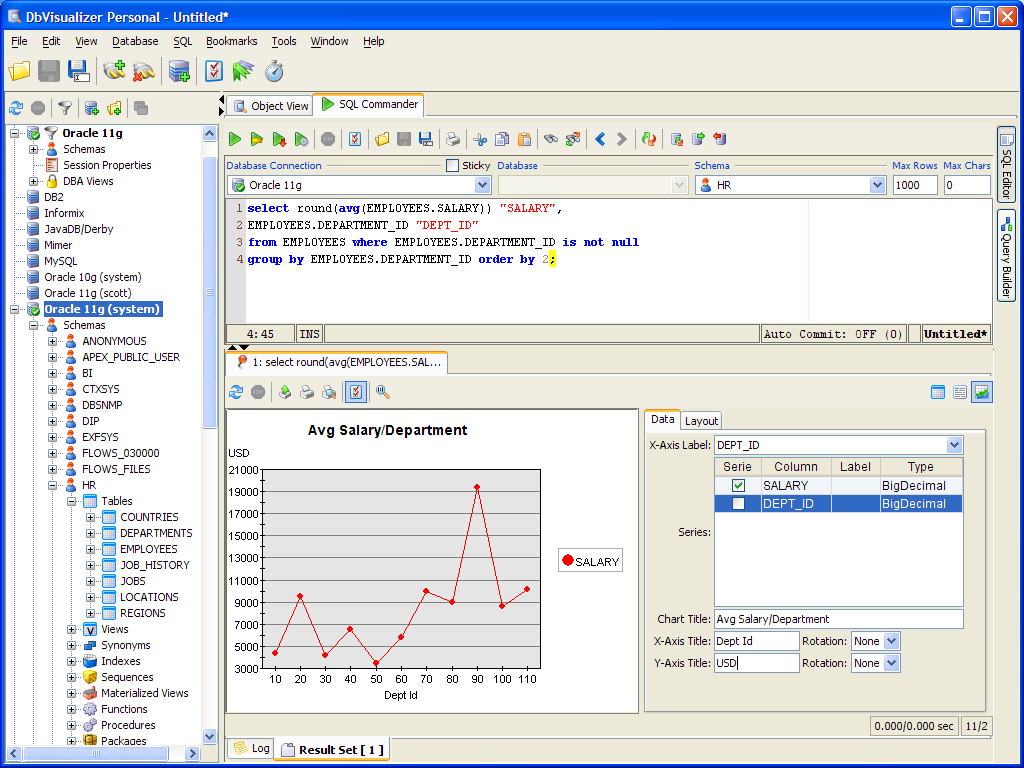This screenshot has width=1024, height=768.
Task: Click the Chart Title input field
Action: (x=838, y=619)
